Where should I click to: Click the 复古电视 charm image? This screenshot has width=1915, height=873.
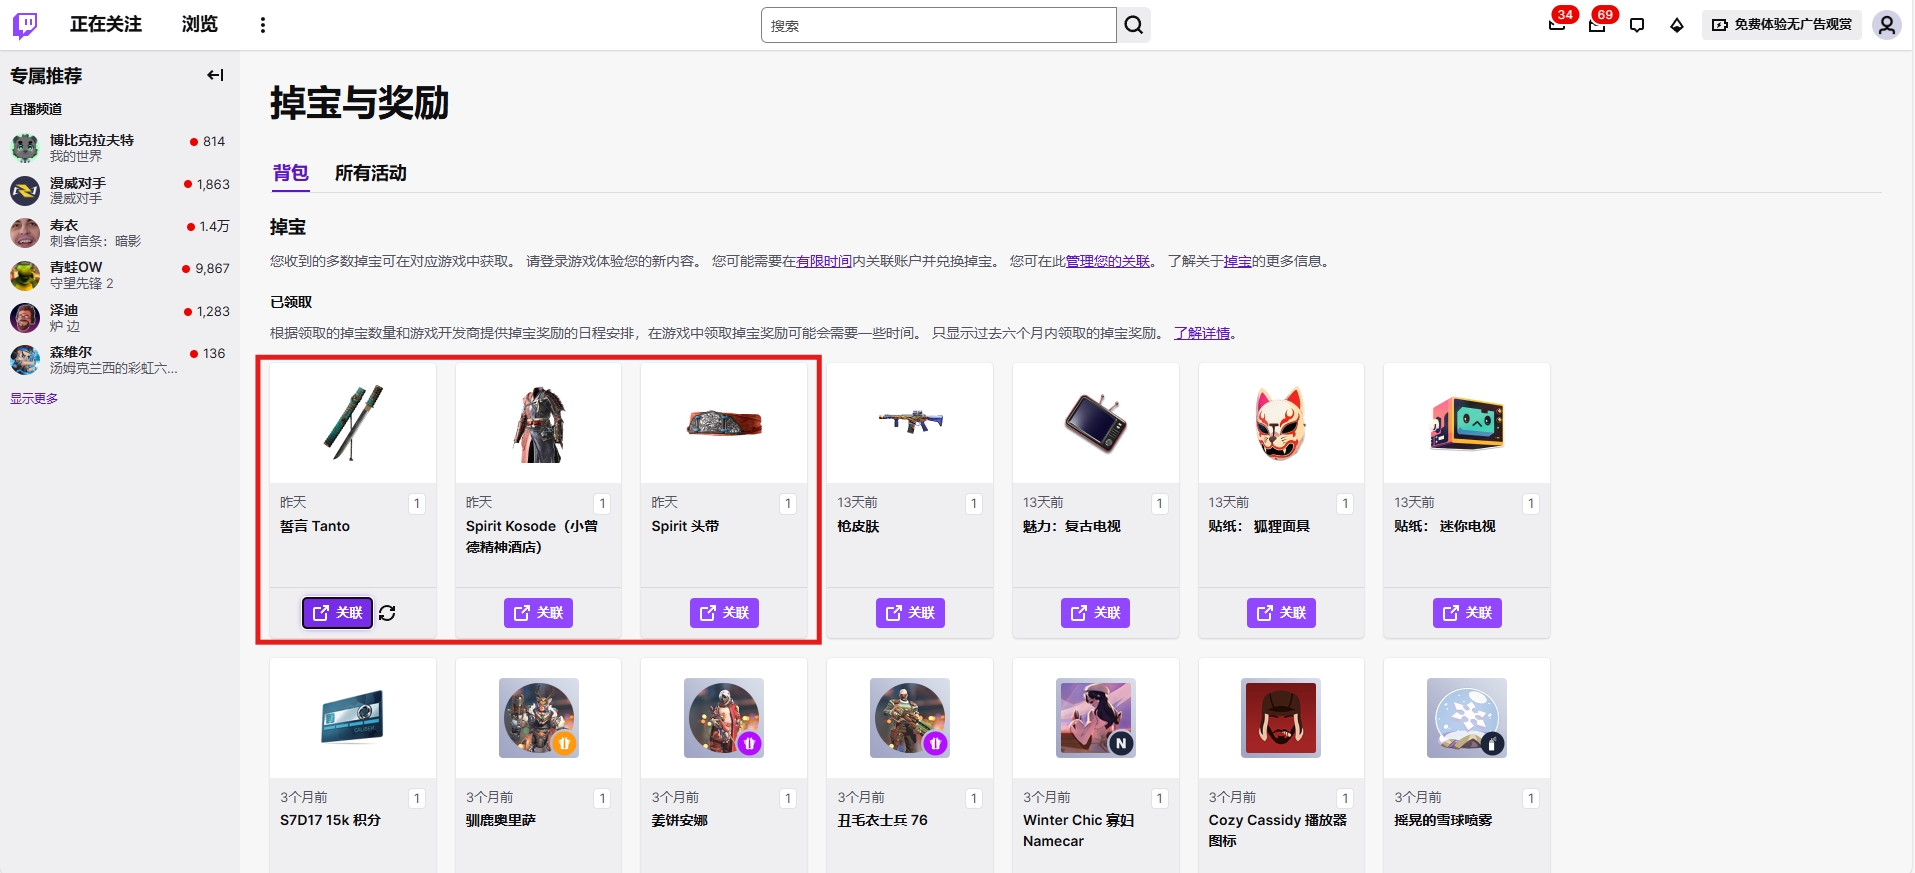pyautogui.click(x=1096, y=423)
